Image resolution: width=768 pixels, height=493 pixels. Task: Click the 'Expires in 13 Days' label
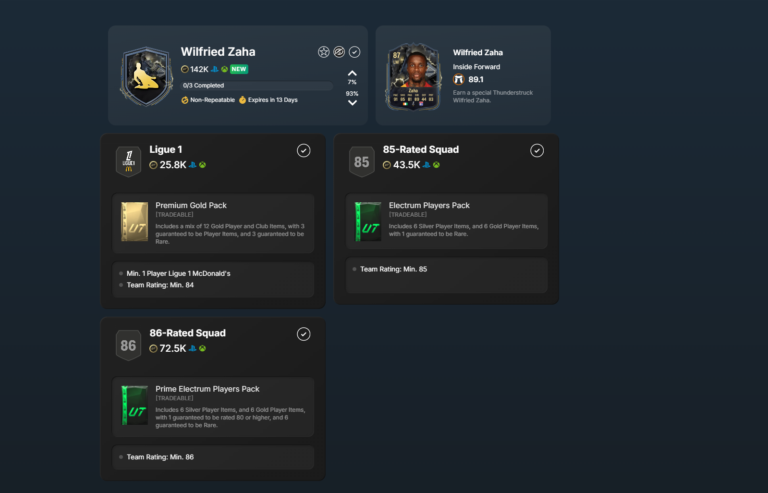pyautogui.click(x=273, y=100)
